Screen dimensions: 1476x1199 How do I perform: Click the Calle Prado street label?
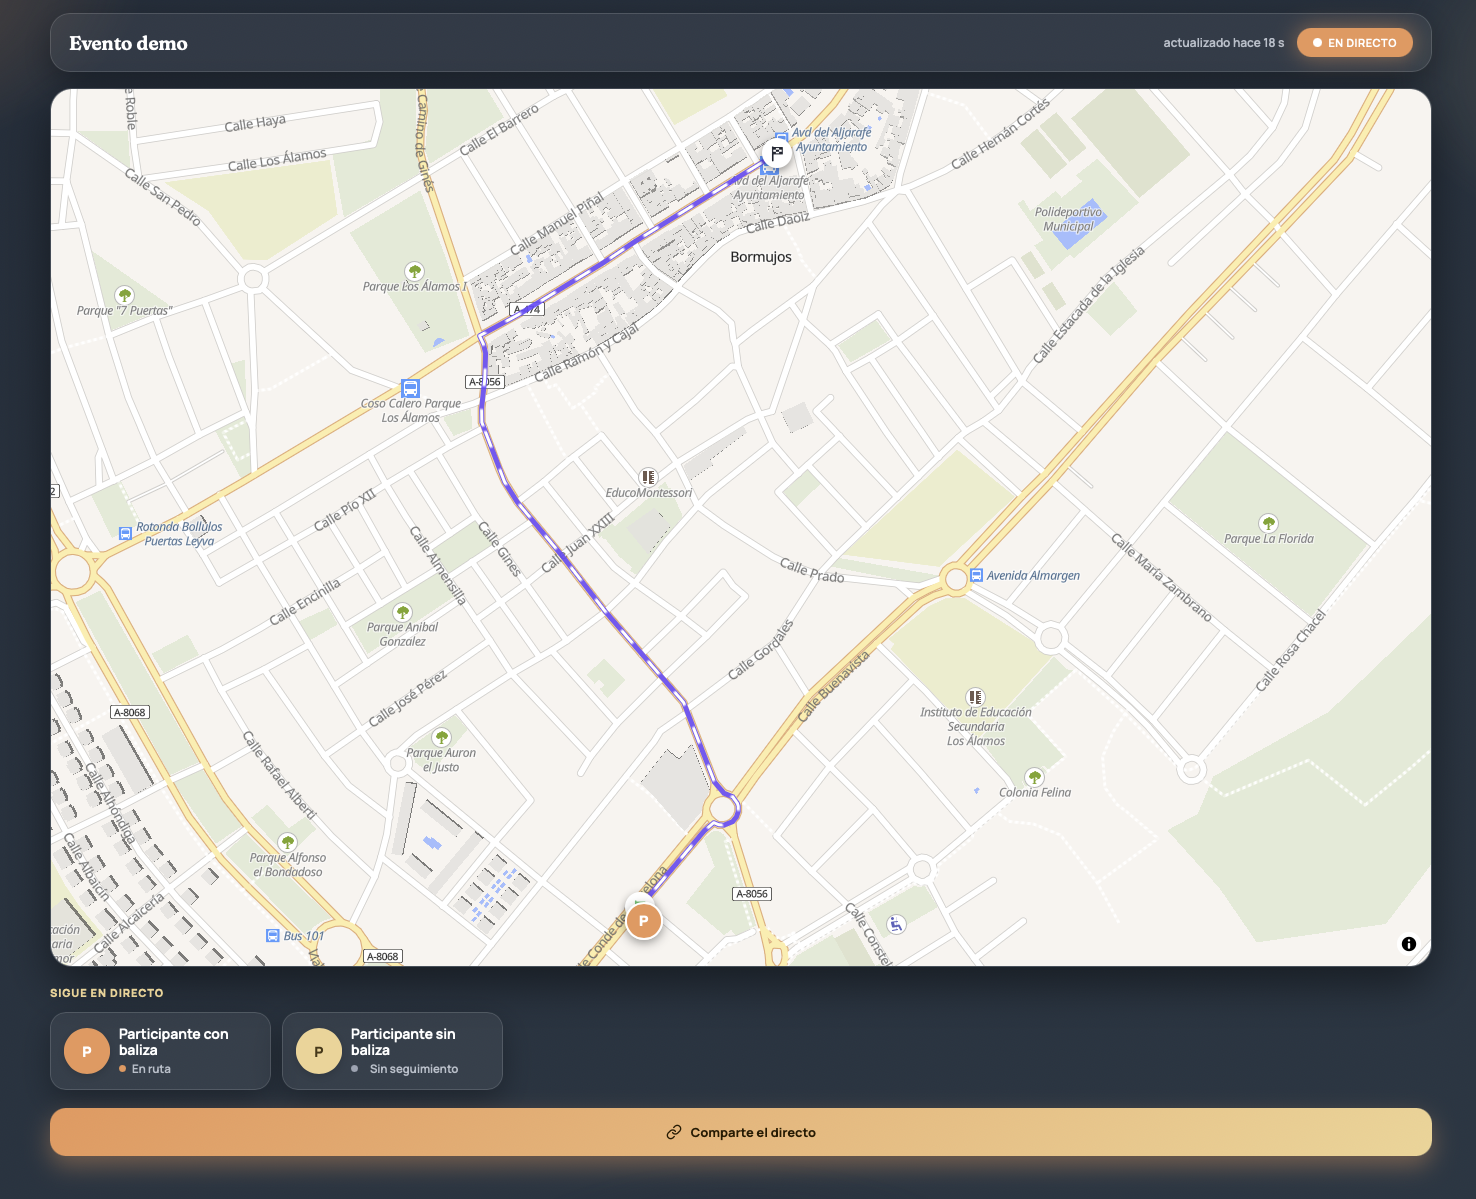click(812, 571)
